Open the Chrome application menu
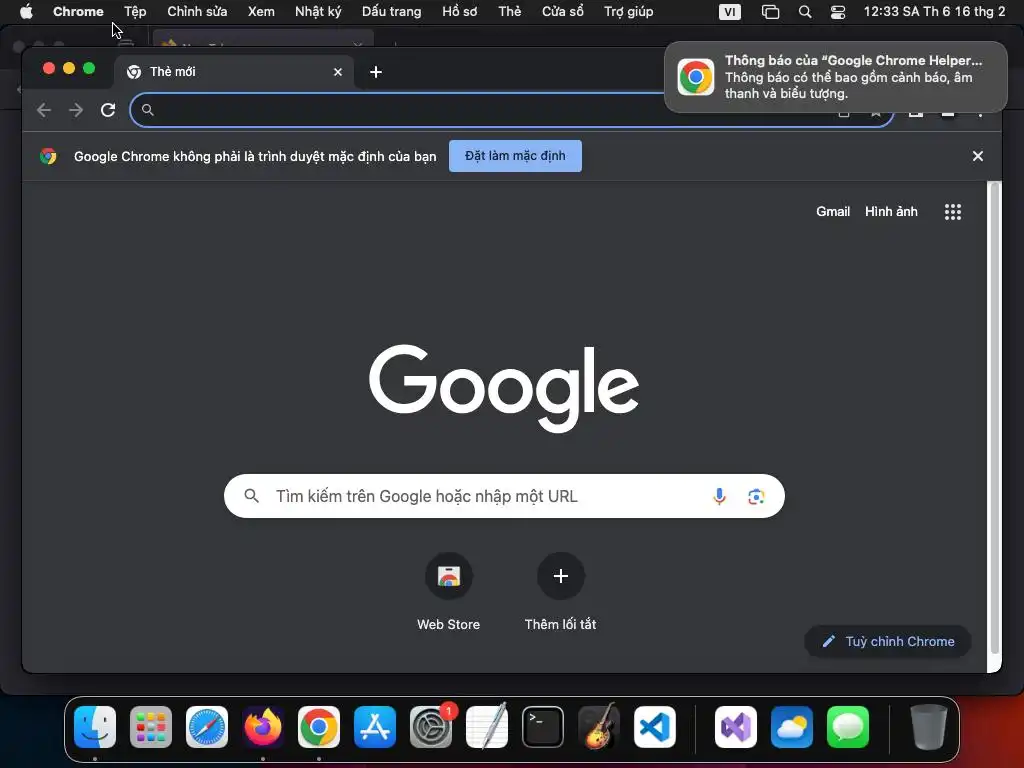 pyautogui.click(x=78, y=12)
